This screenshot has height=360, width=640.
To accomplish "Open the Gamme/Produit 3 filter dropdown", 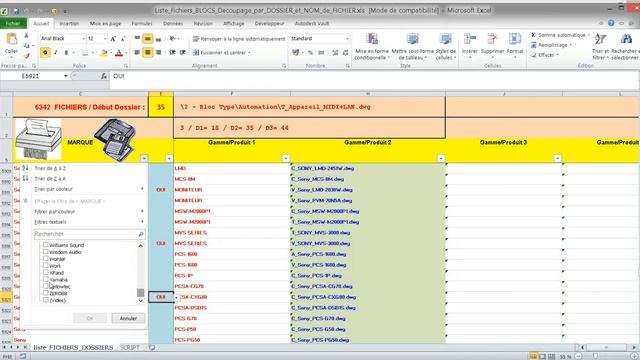I will (558, 158).
